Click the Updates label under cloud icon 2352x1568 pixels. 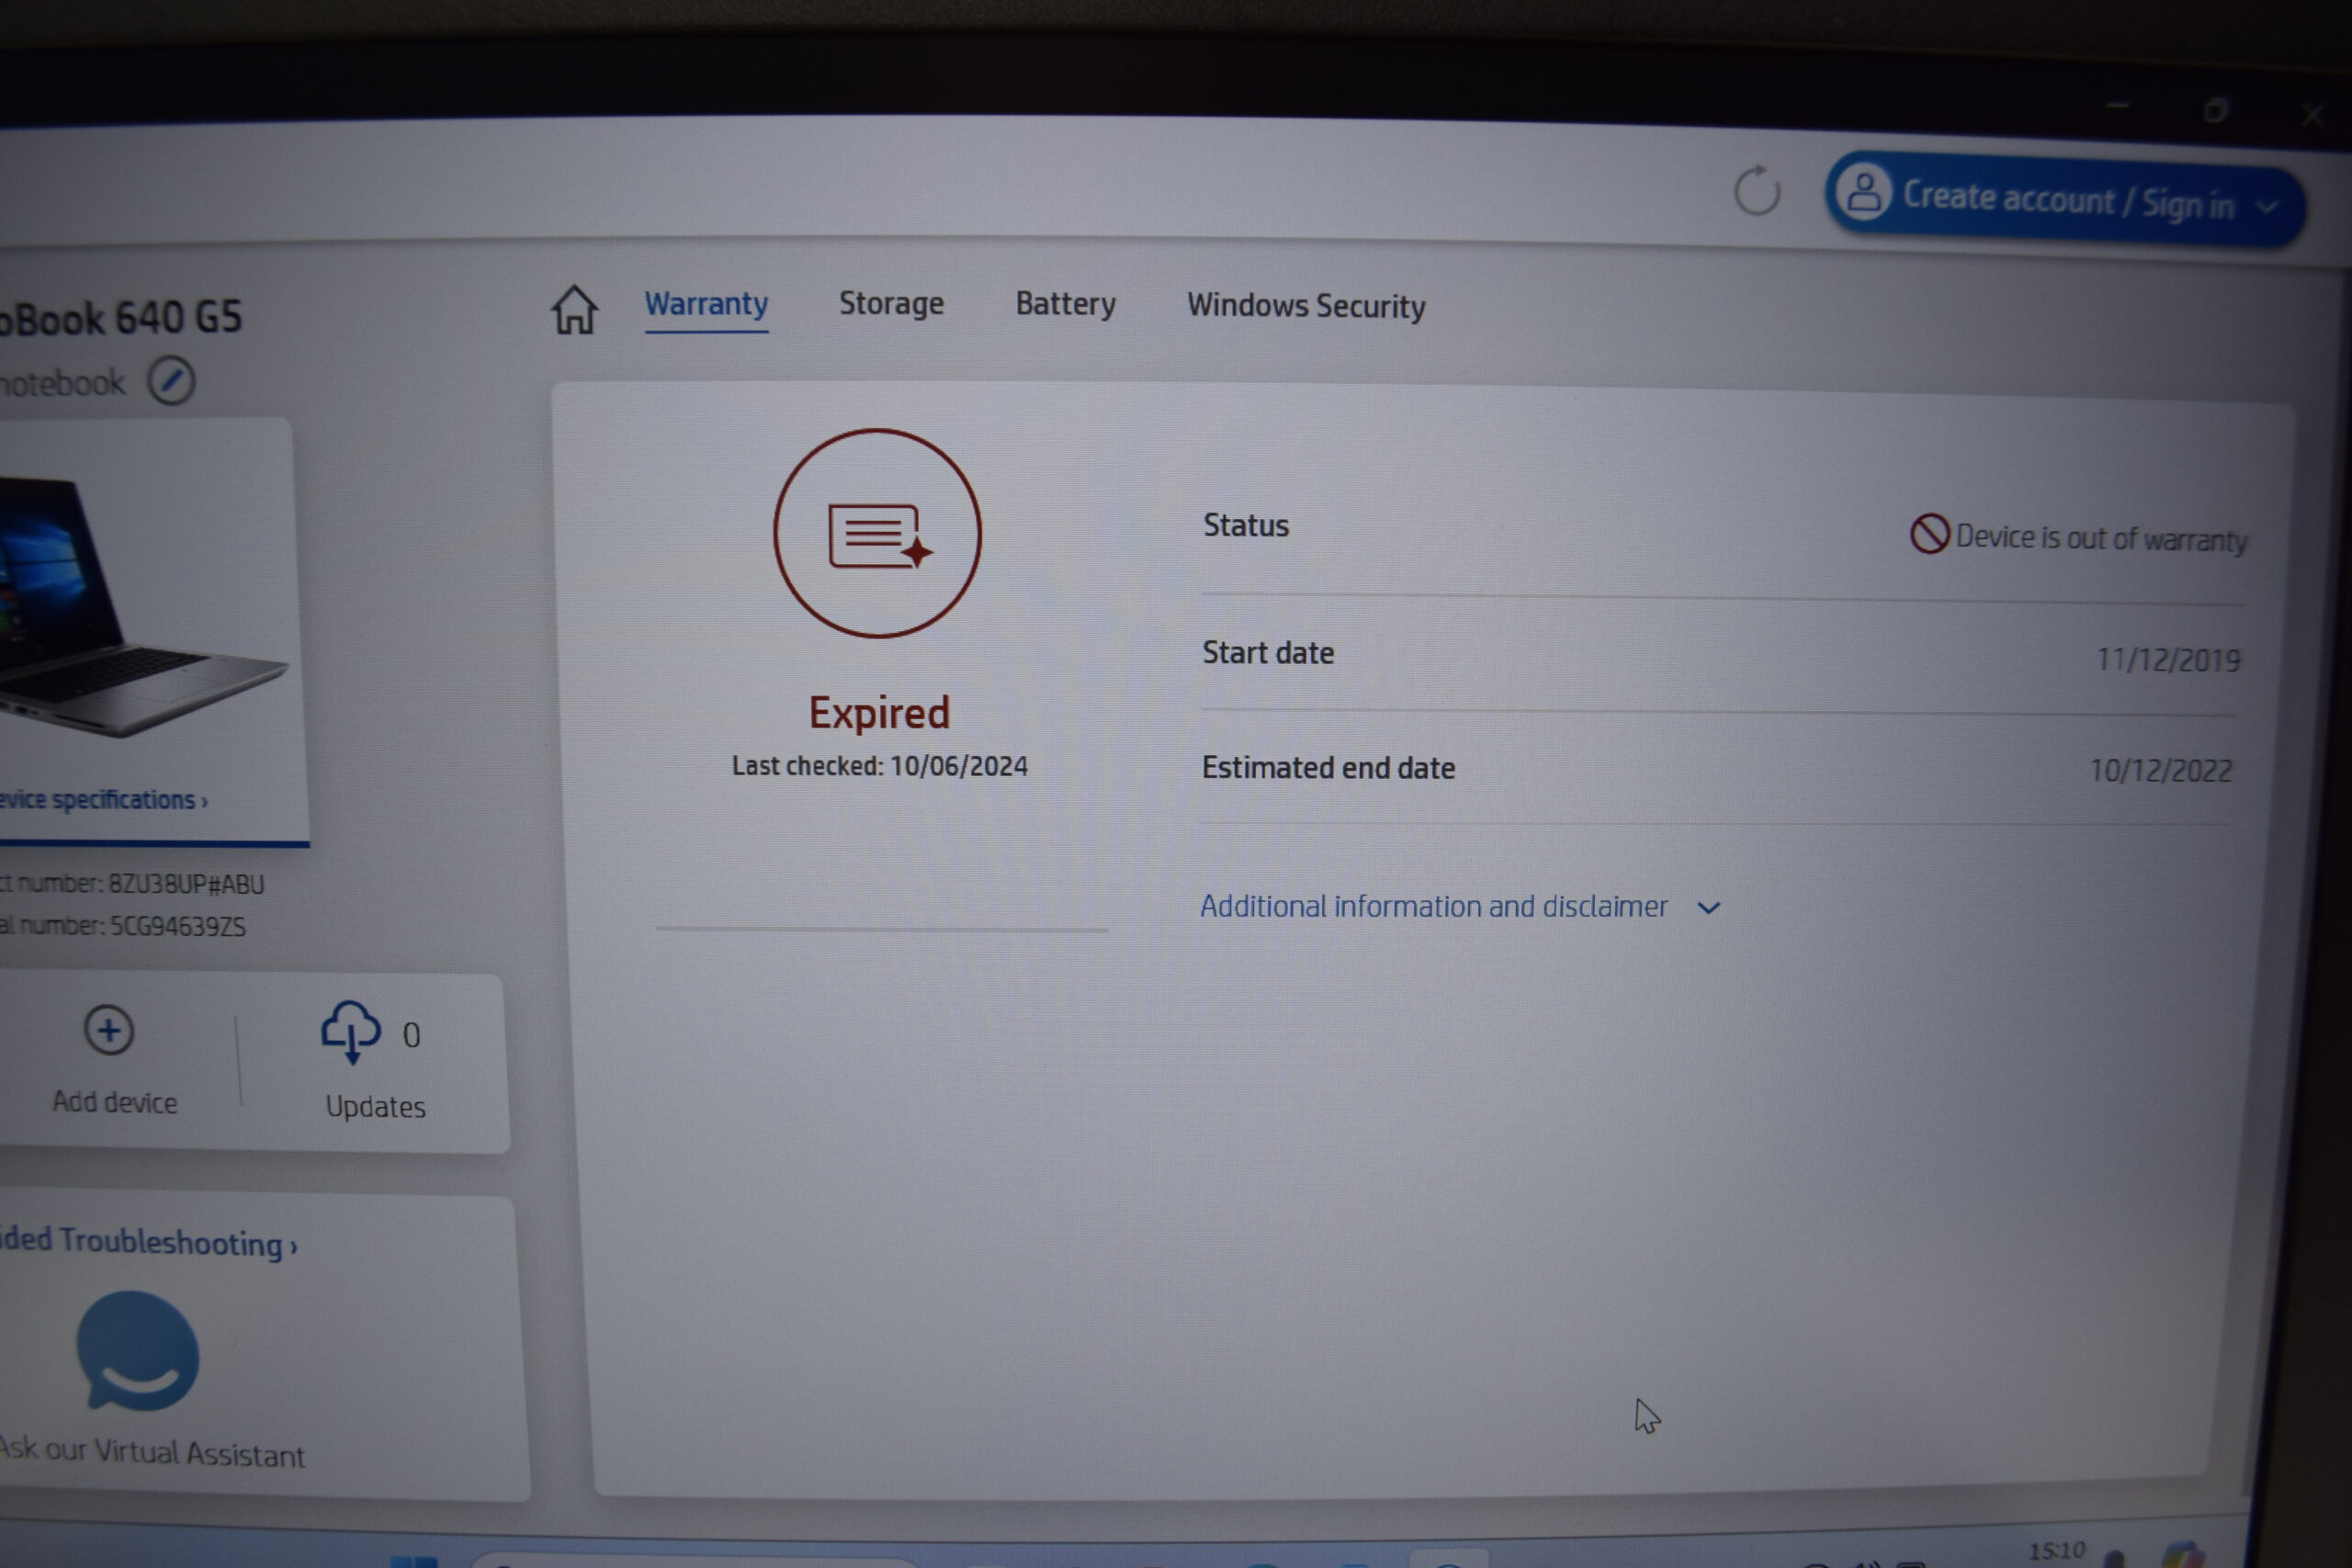point(375,1107)
